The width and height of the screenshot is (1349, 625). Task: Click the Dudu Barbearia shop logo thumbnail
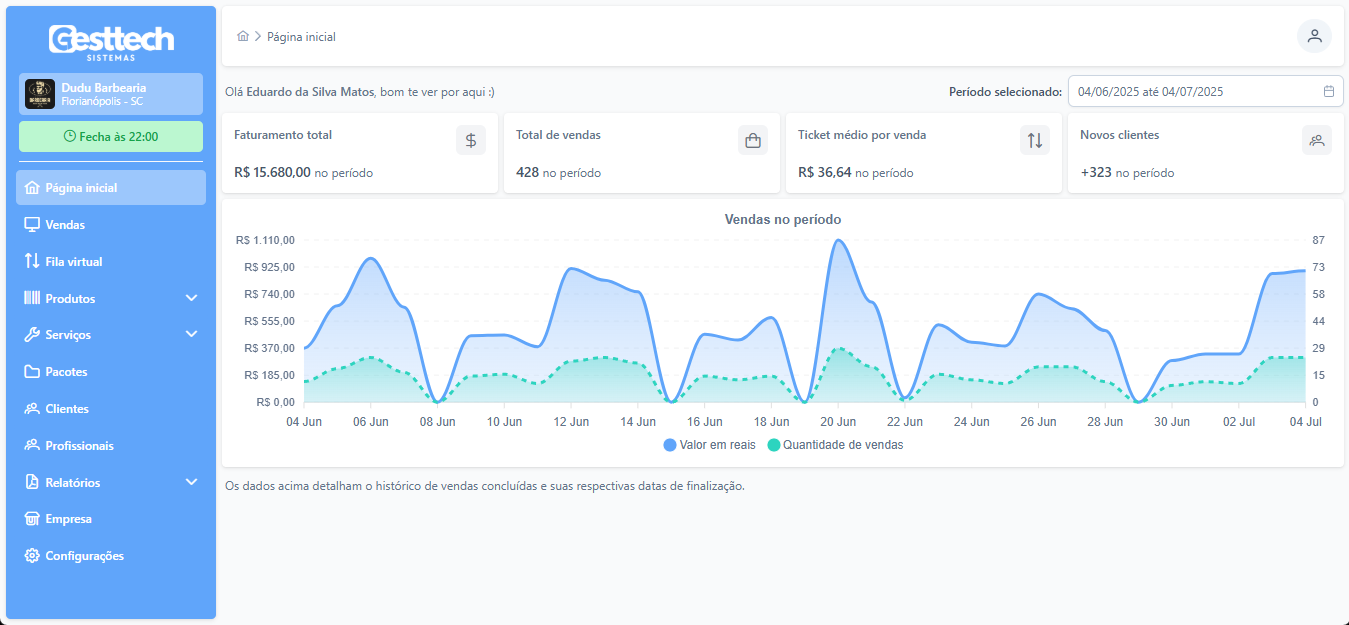click(x=40, y=94)
